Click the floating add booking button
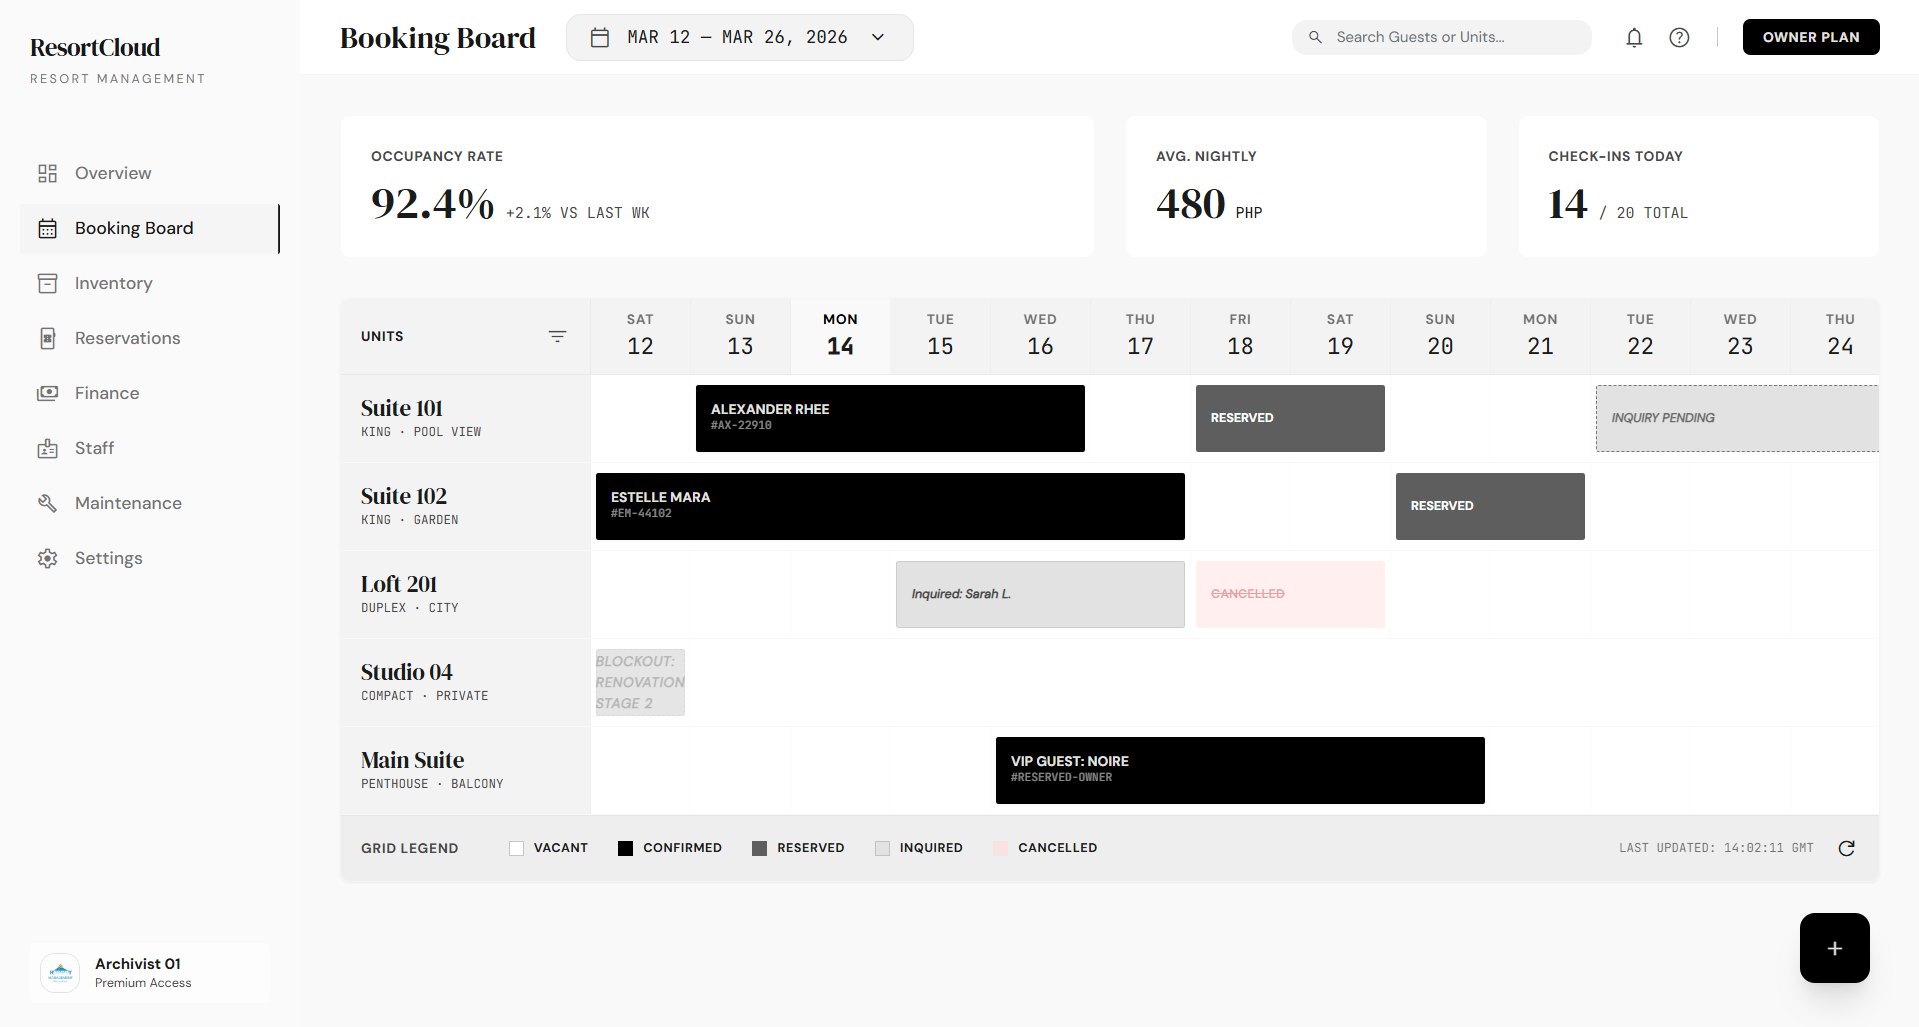This screenshot has height=1027, width=1919. click(1834, 948)
